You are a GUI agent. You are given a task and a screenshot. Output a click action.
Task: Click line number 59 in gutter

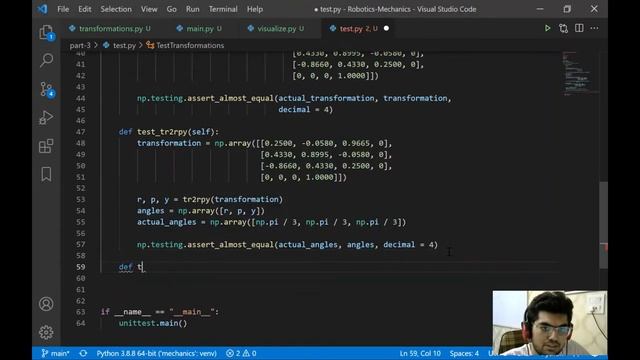[x=80, y=267]
